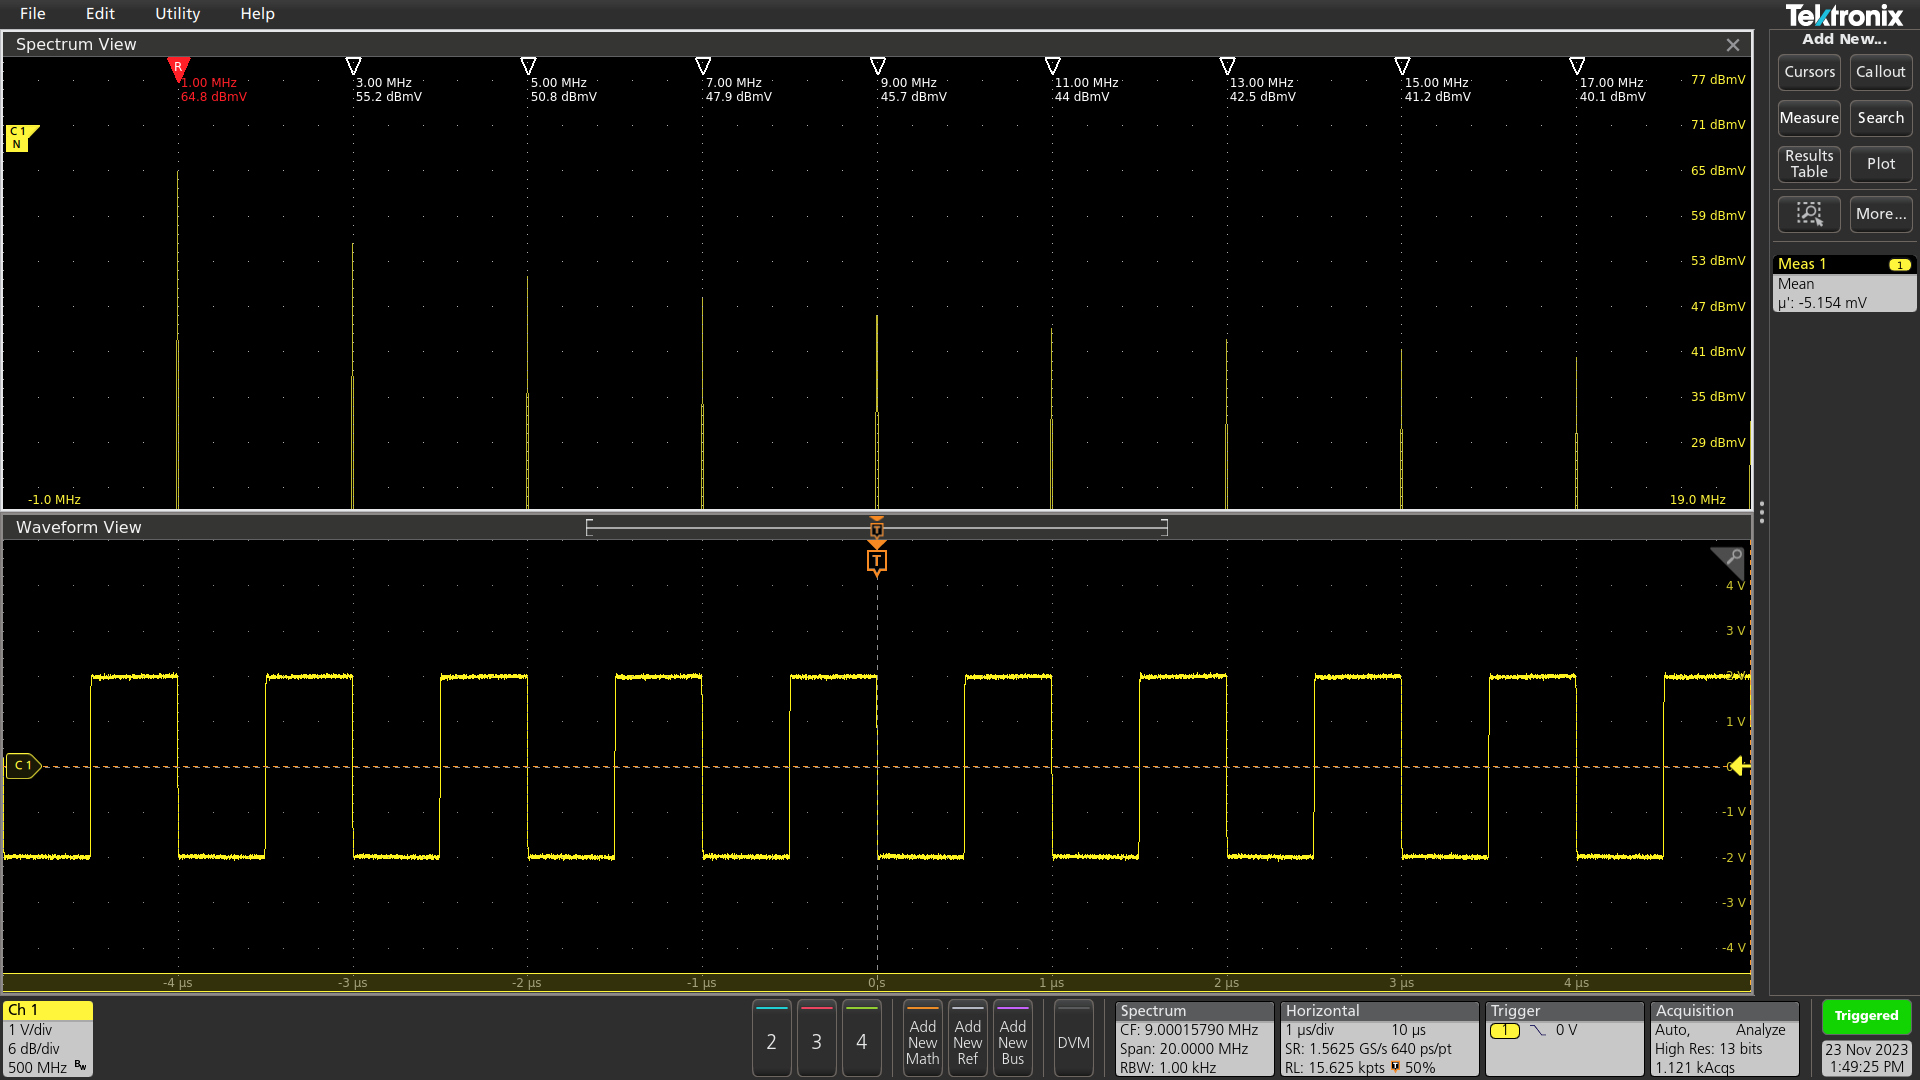Select the 7.00 MHz peak marker
1920x1080 pixels.
click(703, 66)
